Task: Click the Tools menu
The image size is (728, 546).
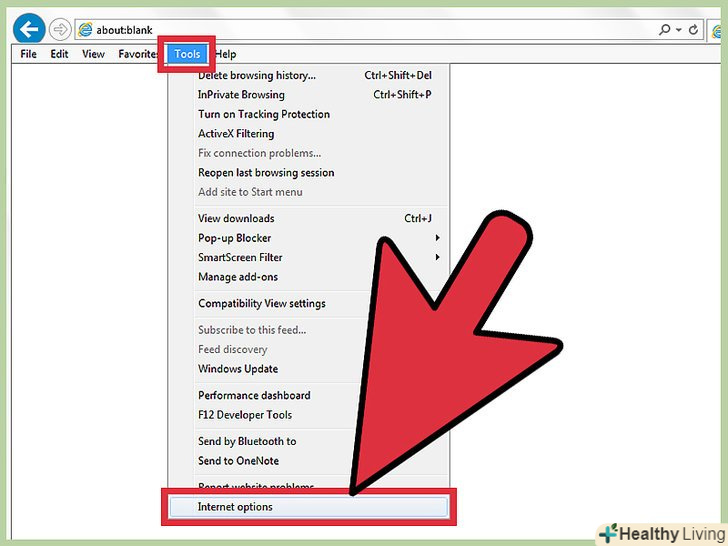Action: tap(187, 54)
